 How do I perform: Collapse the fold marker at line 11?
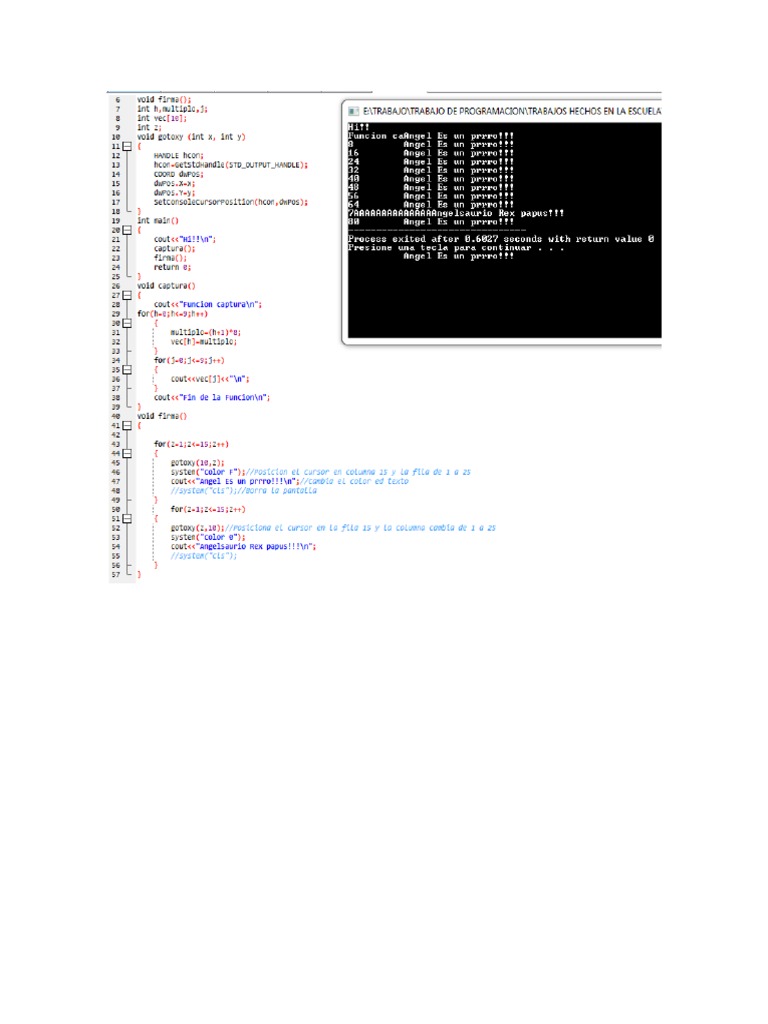(x=127, y=146)
